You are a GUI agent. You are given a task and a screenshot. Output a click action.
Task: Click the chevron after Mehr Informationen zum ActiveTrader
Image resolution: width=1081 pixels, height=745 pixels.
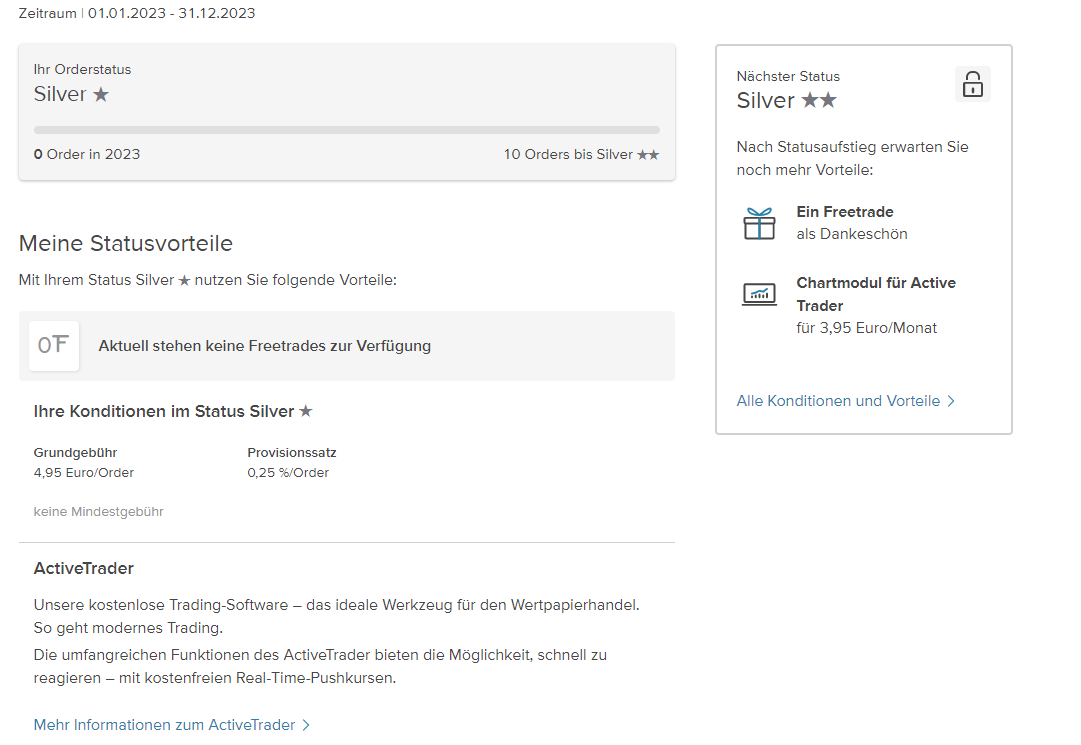[x=306, y=725]
